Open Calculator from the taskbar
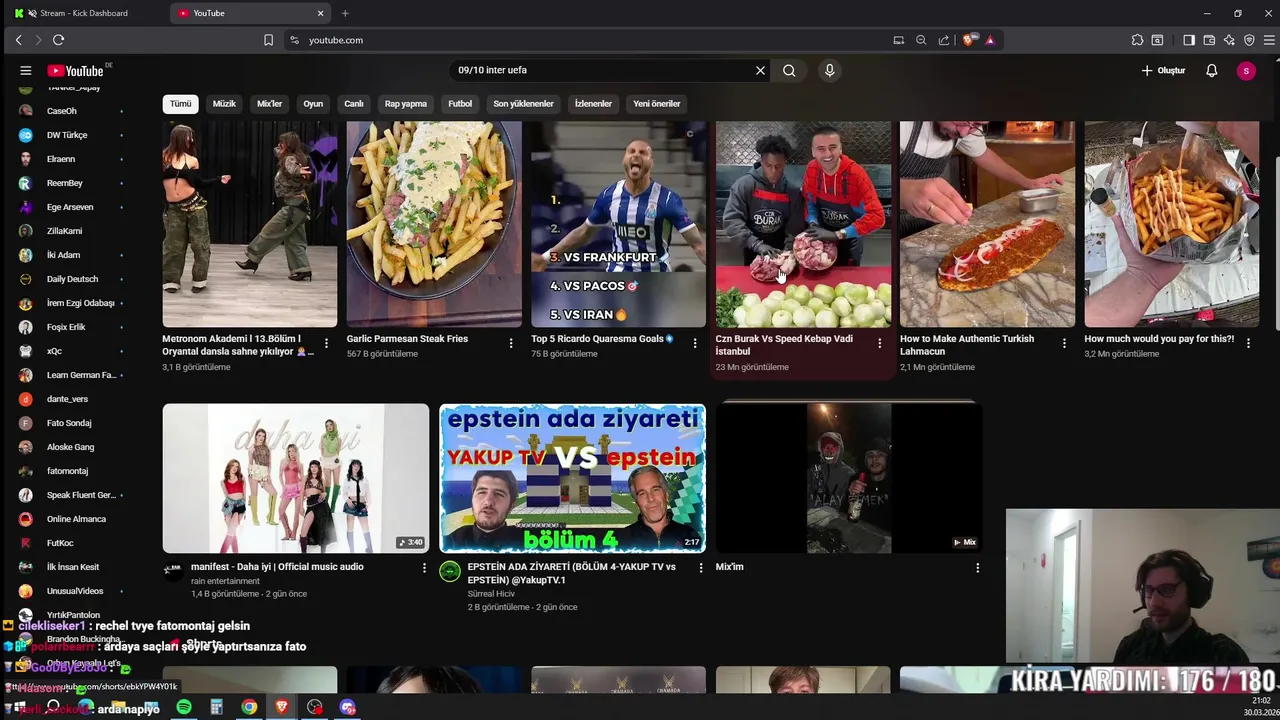 (x=216, y=707)
